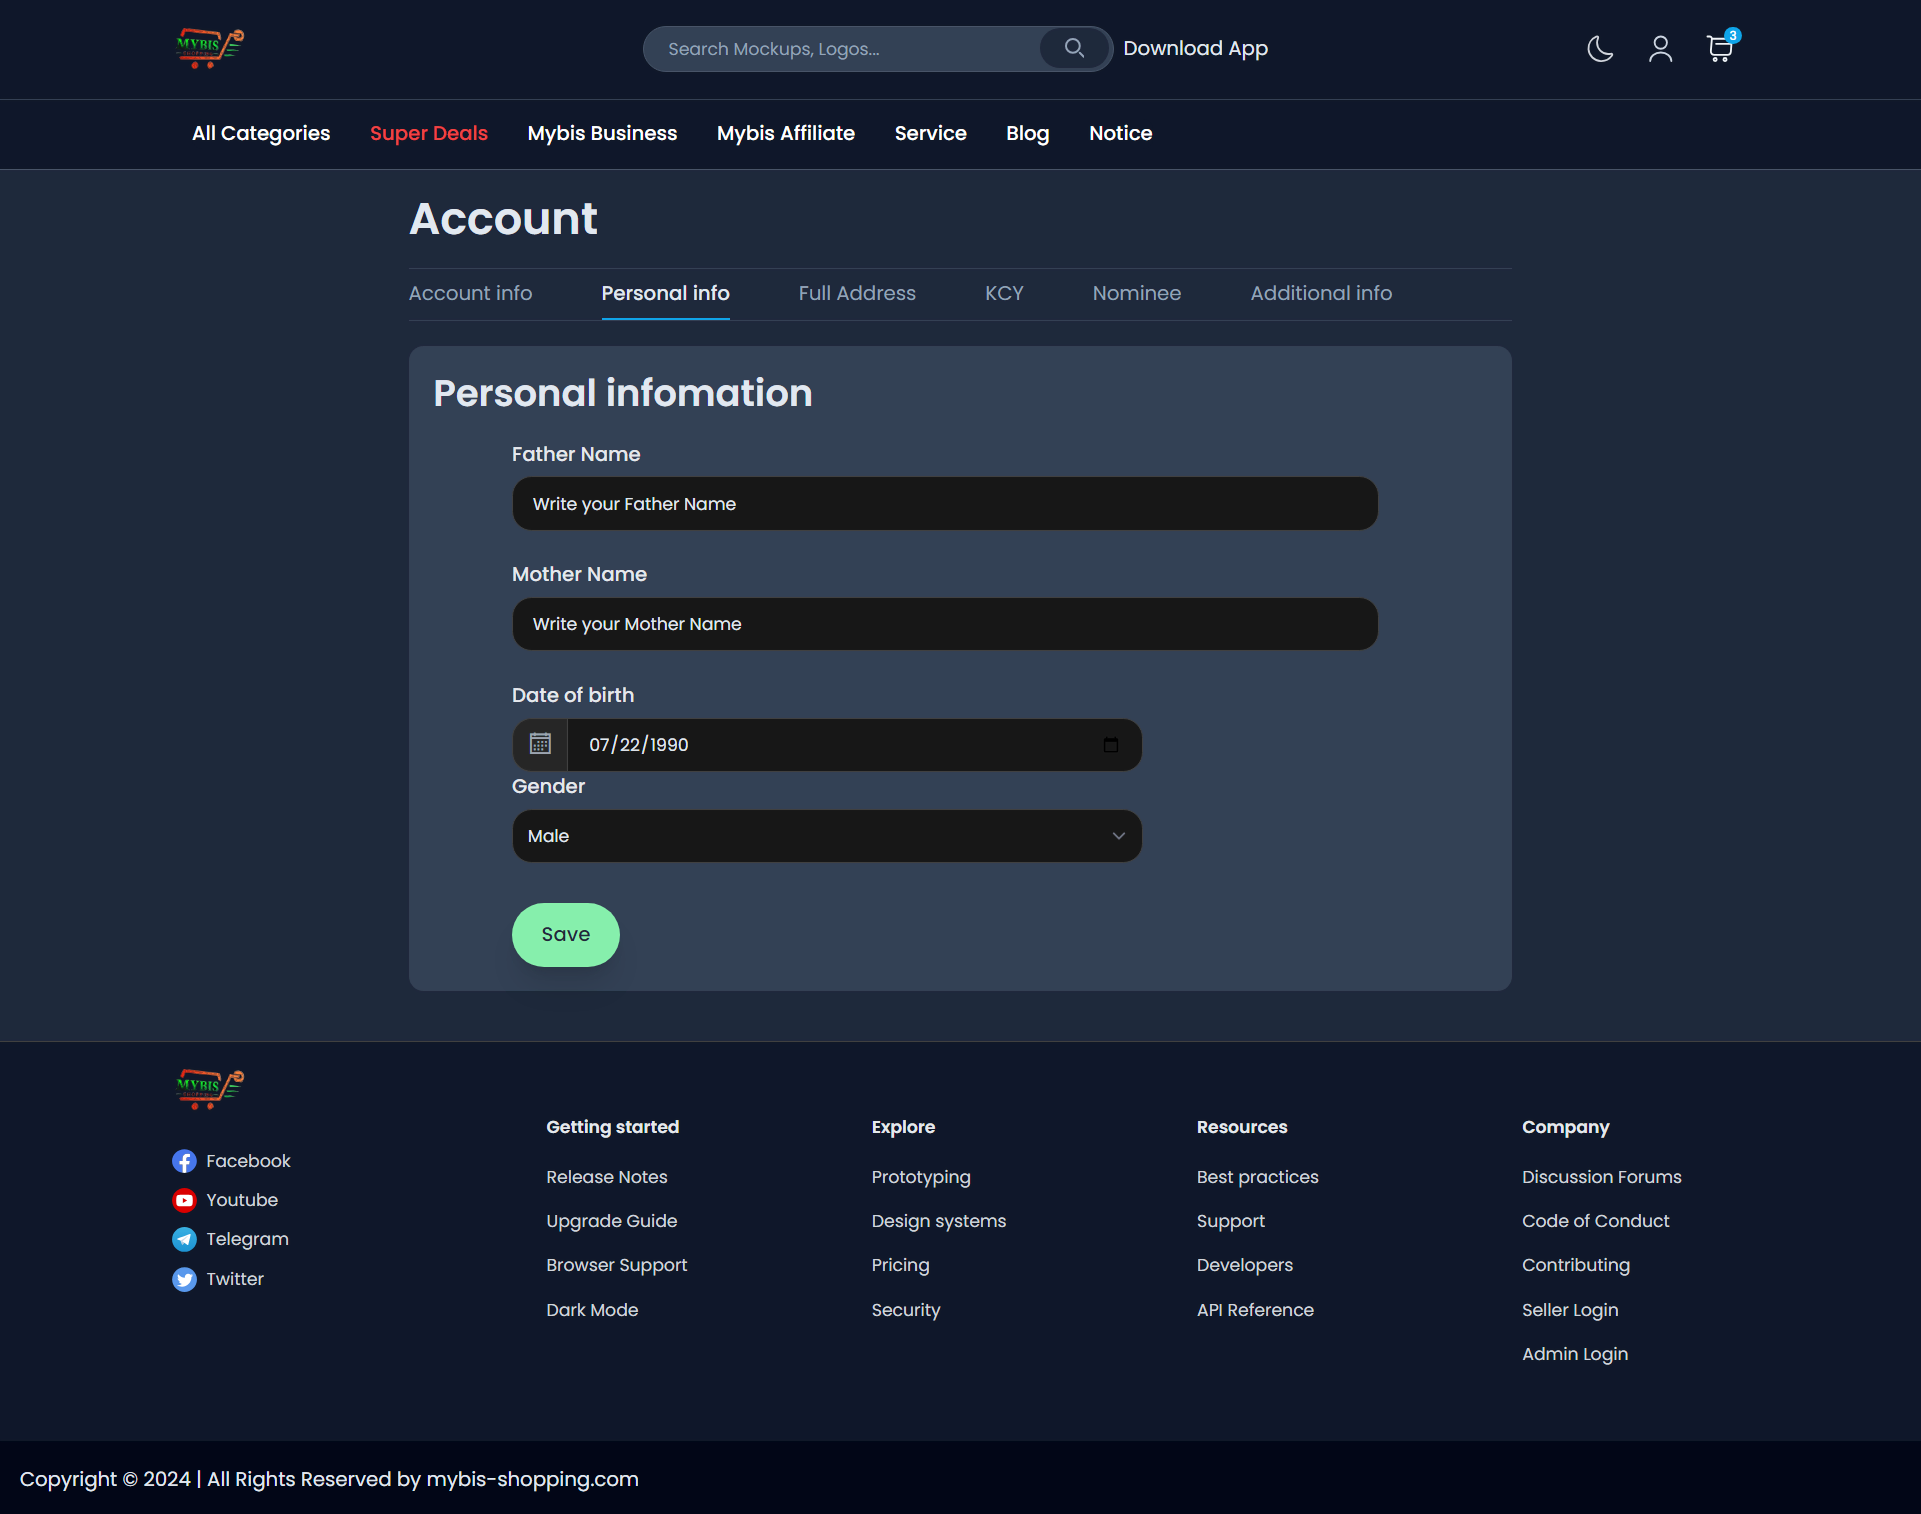The width and height of the screenshot is (1921, 1514).
Task: Open the shopping cart icon
Action: [x=1719, y=49]
